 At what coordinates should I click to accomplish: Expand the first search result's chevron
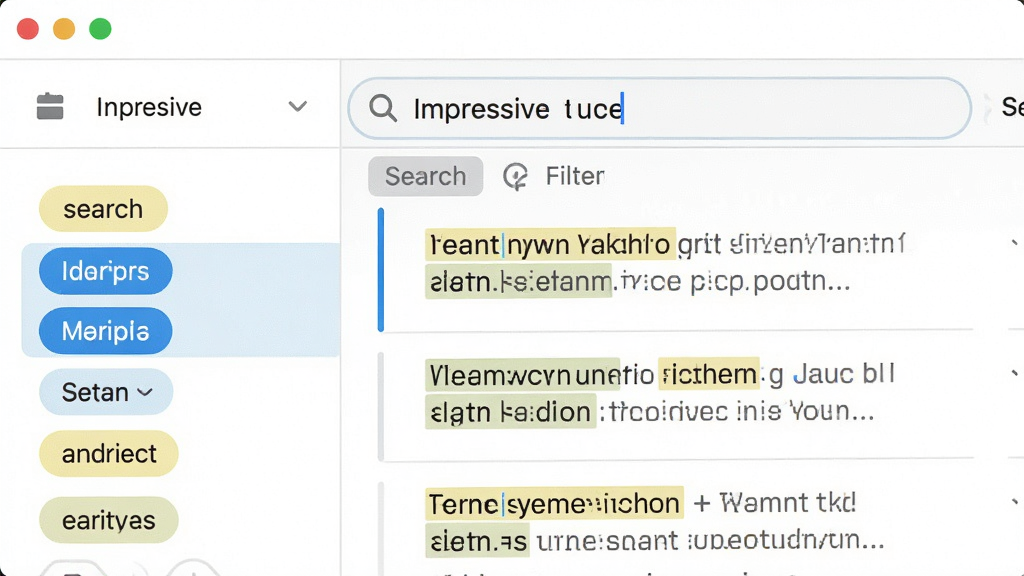pyautogui.click(x=1014, y=243)
